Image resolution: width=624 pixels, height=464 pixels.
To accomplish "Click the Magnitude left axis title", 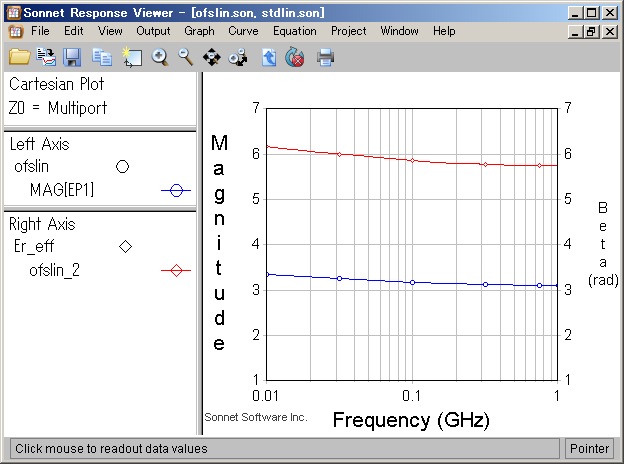I will (219, 243).
